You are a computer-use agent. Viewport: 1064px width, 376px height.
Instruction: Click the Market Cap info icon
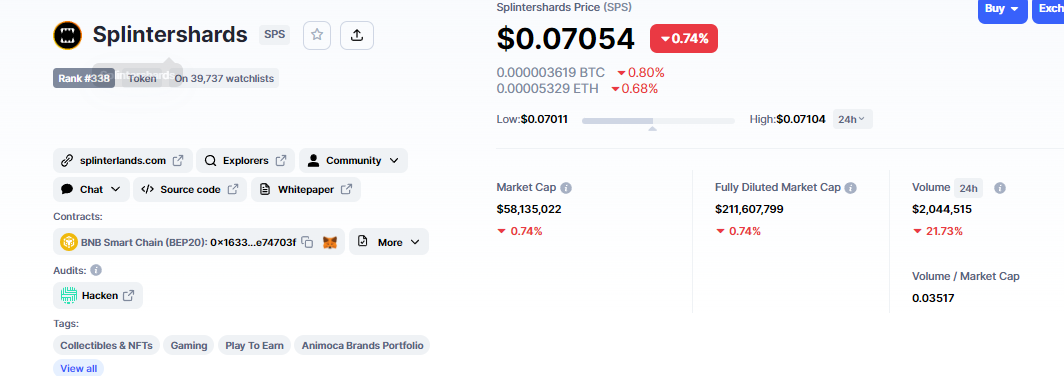pyautogui.click(x=566, y=188)
